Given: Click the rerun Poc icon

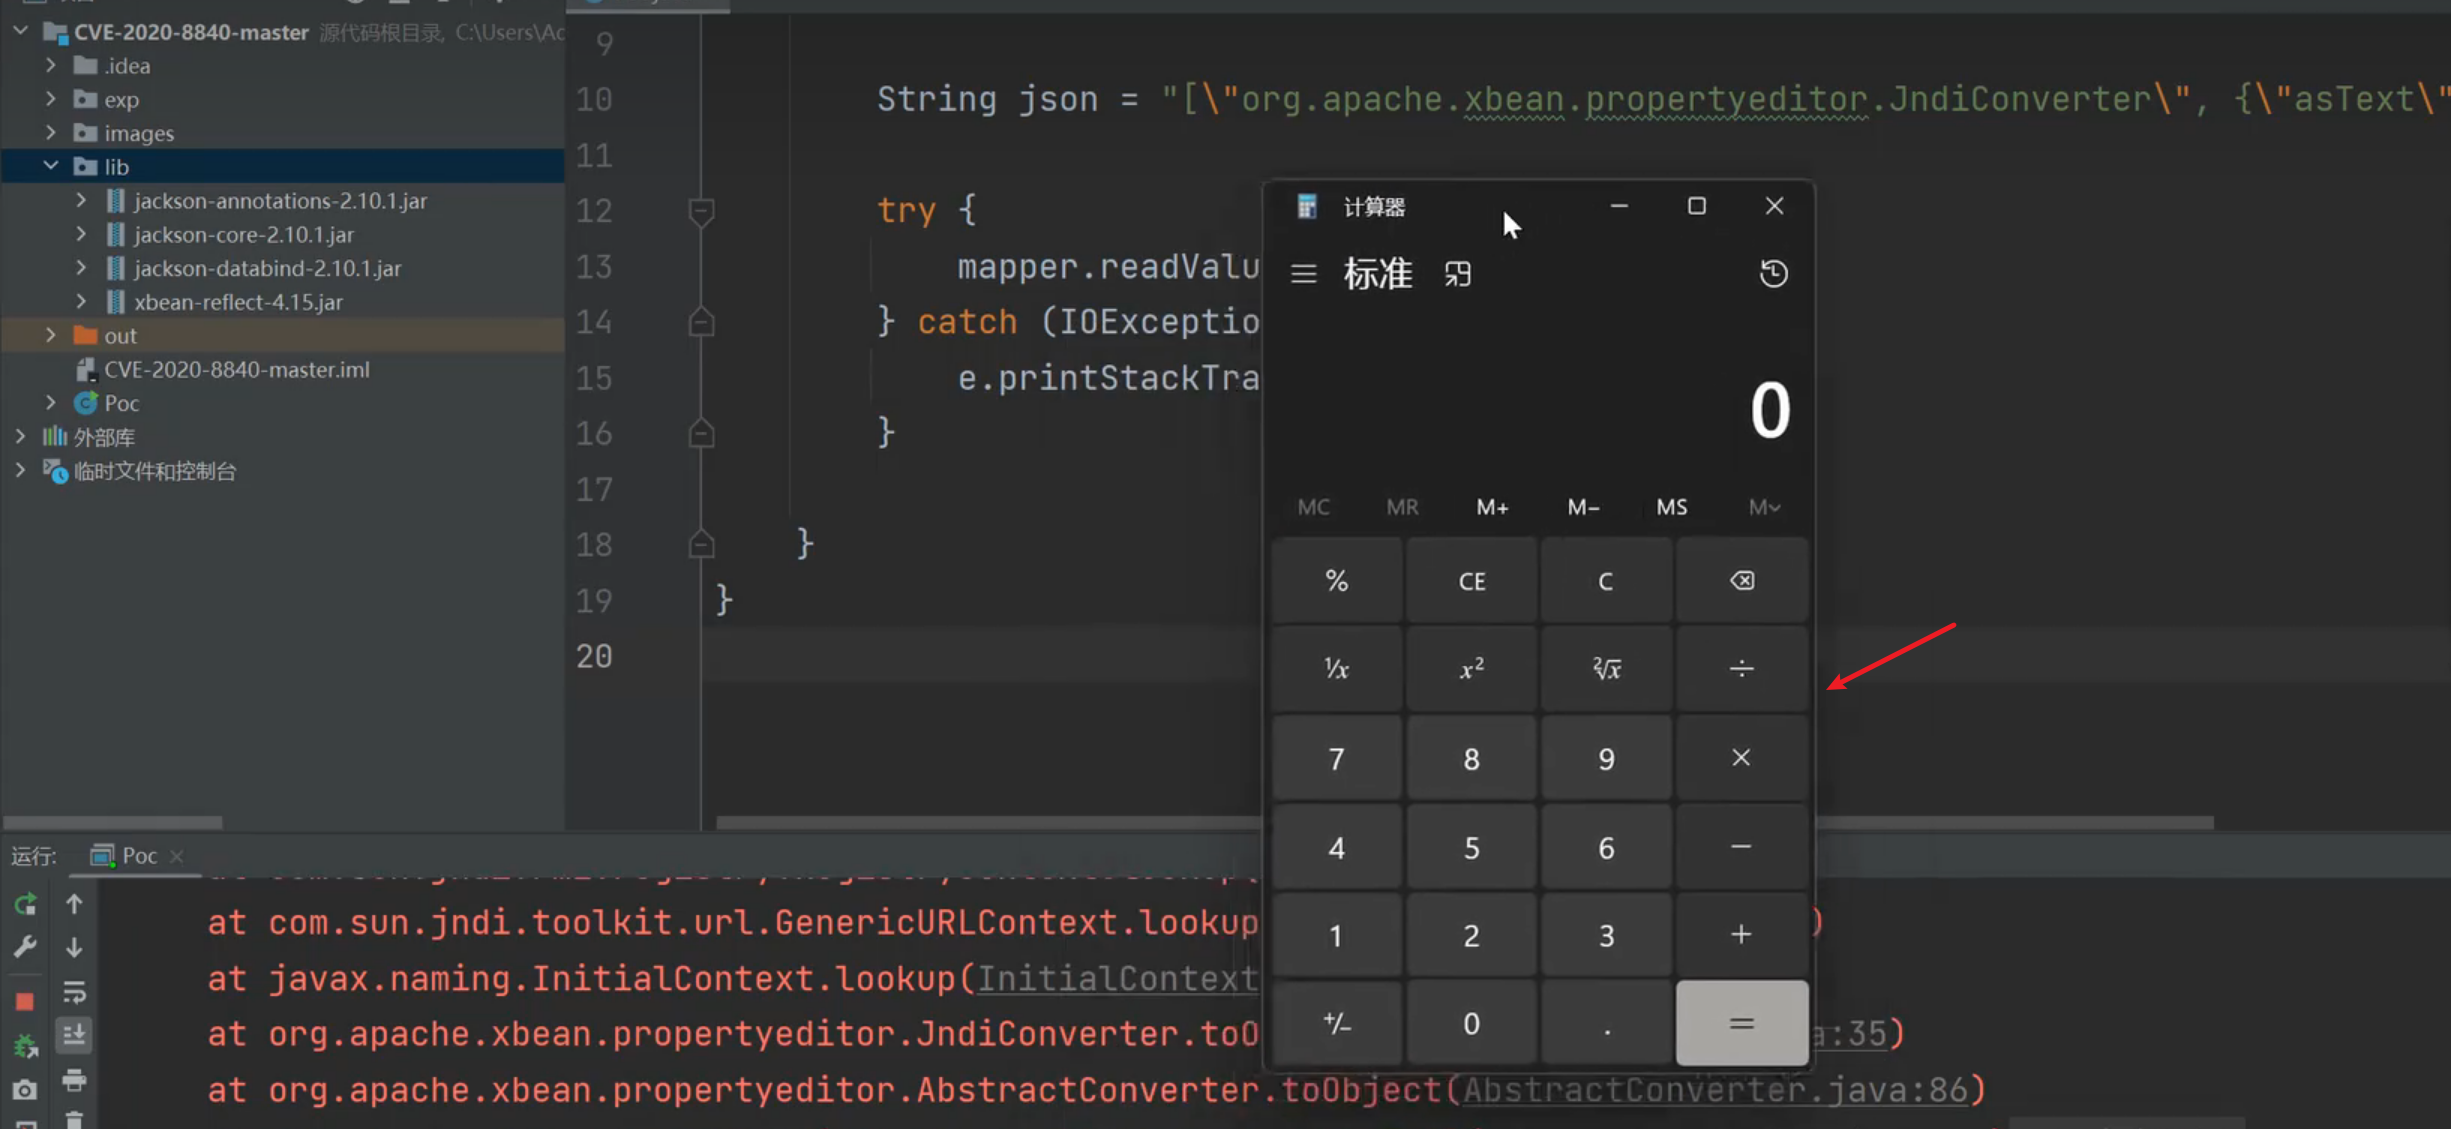Looking at the screenshot, I should (25, 904).
